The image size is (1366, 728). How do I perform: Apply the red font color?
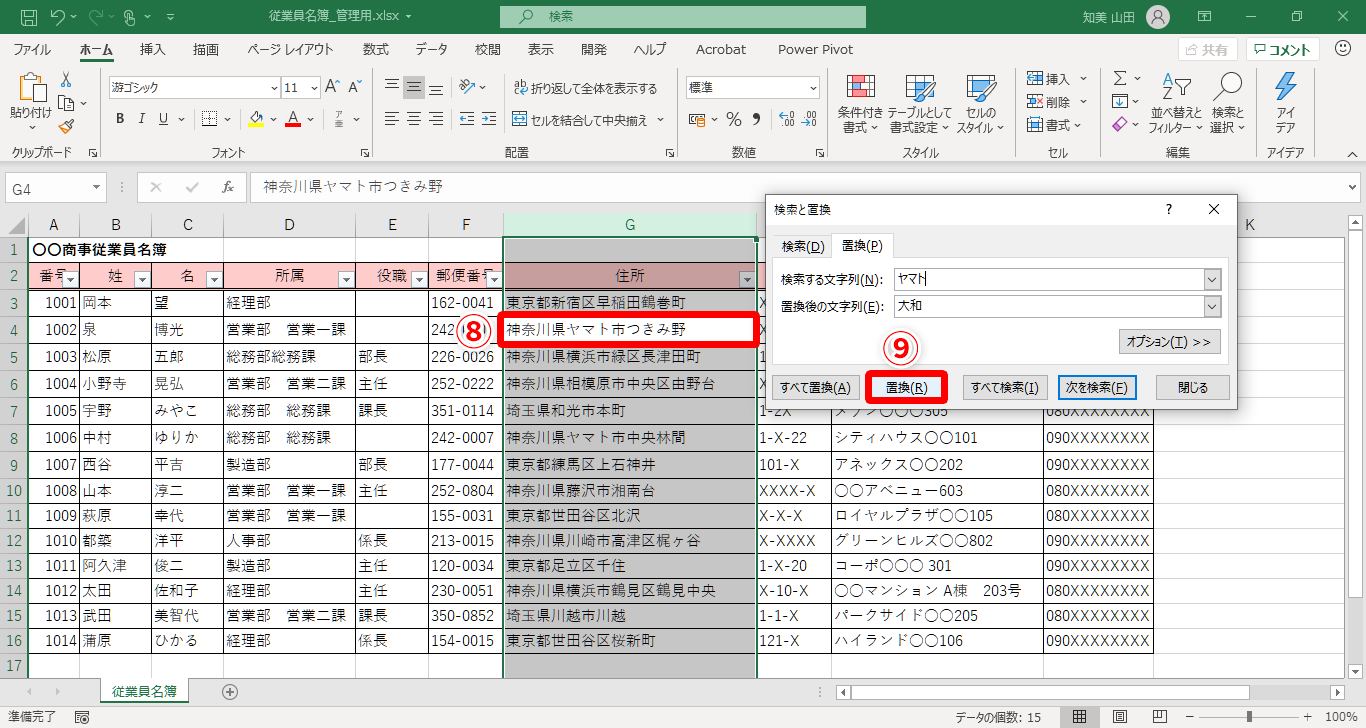tap(293, 119)
